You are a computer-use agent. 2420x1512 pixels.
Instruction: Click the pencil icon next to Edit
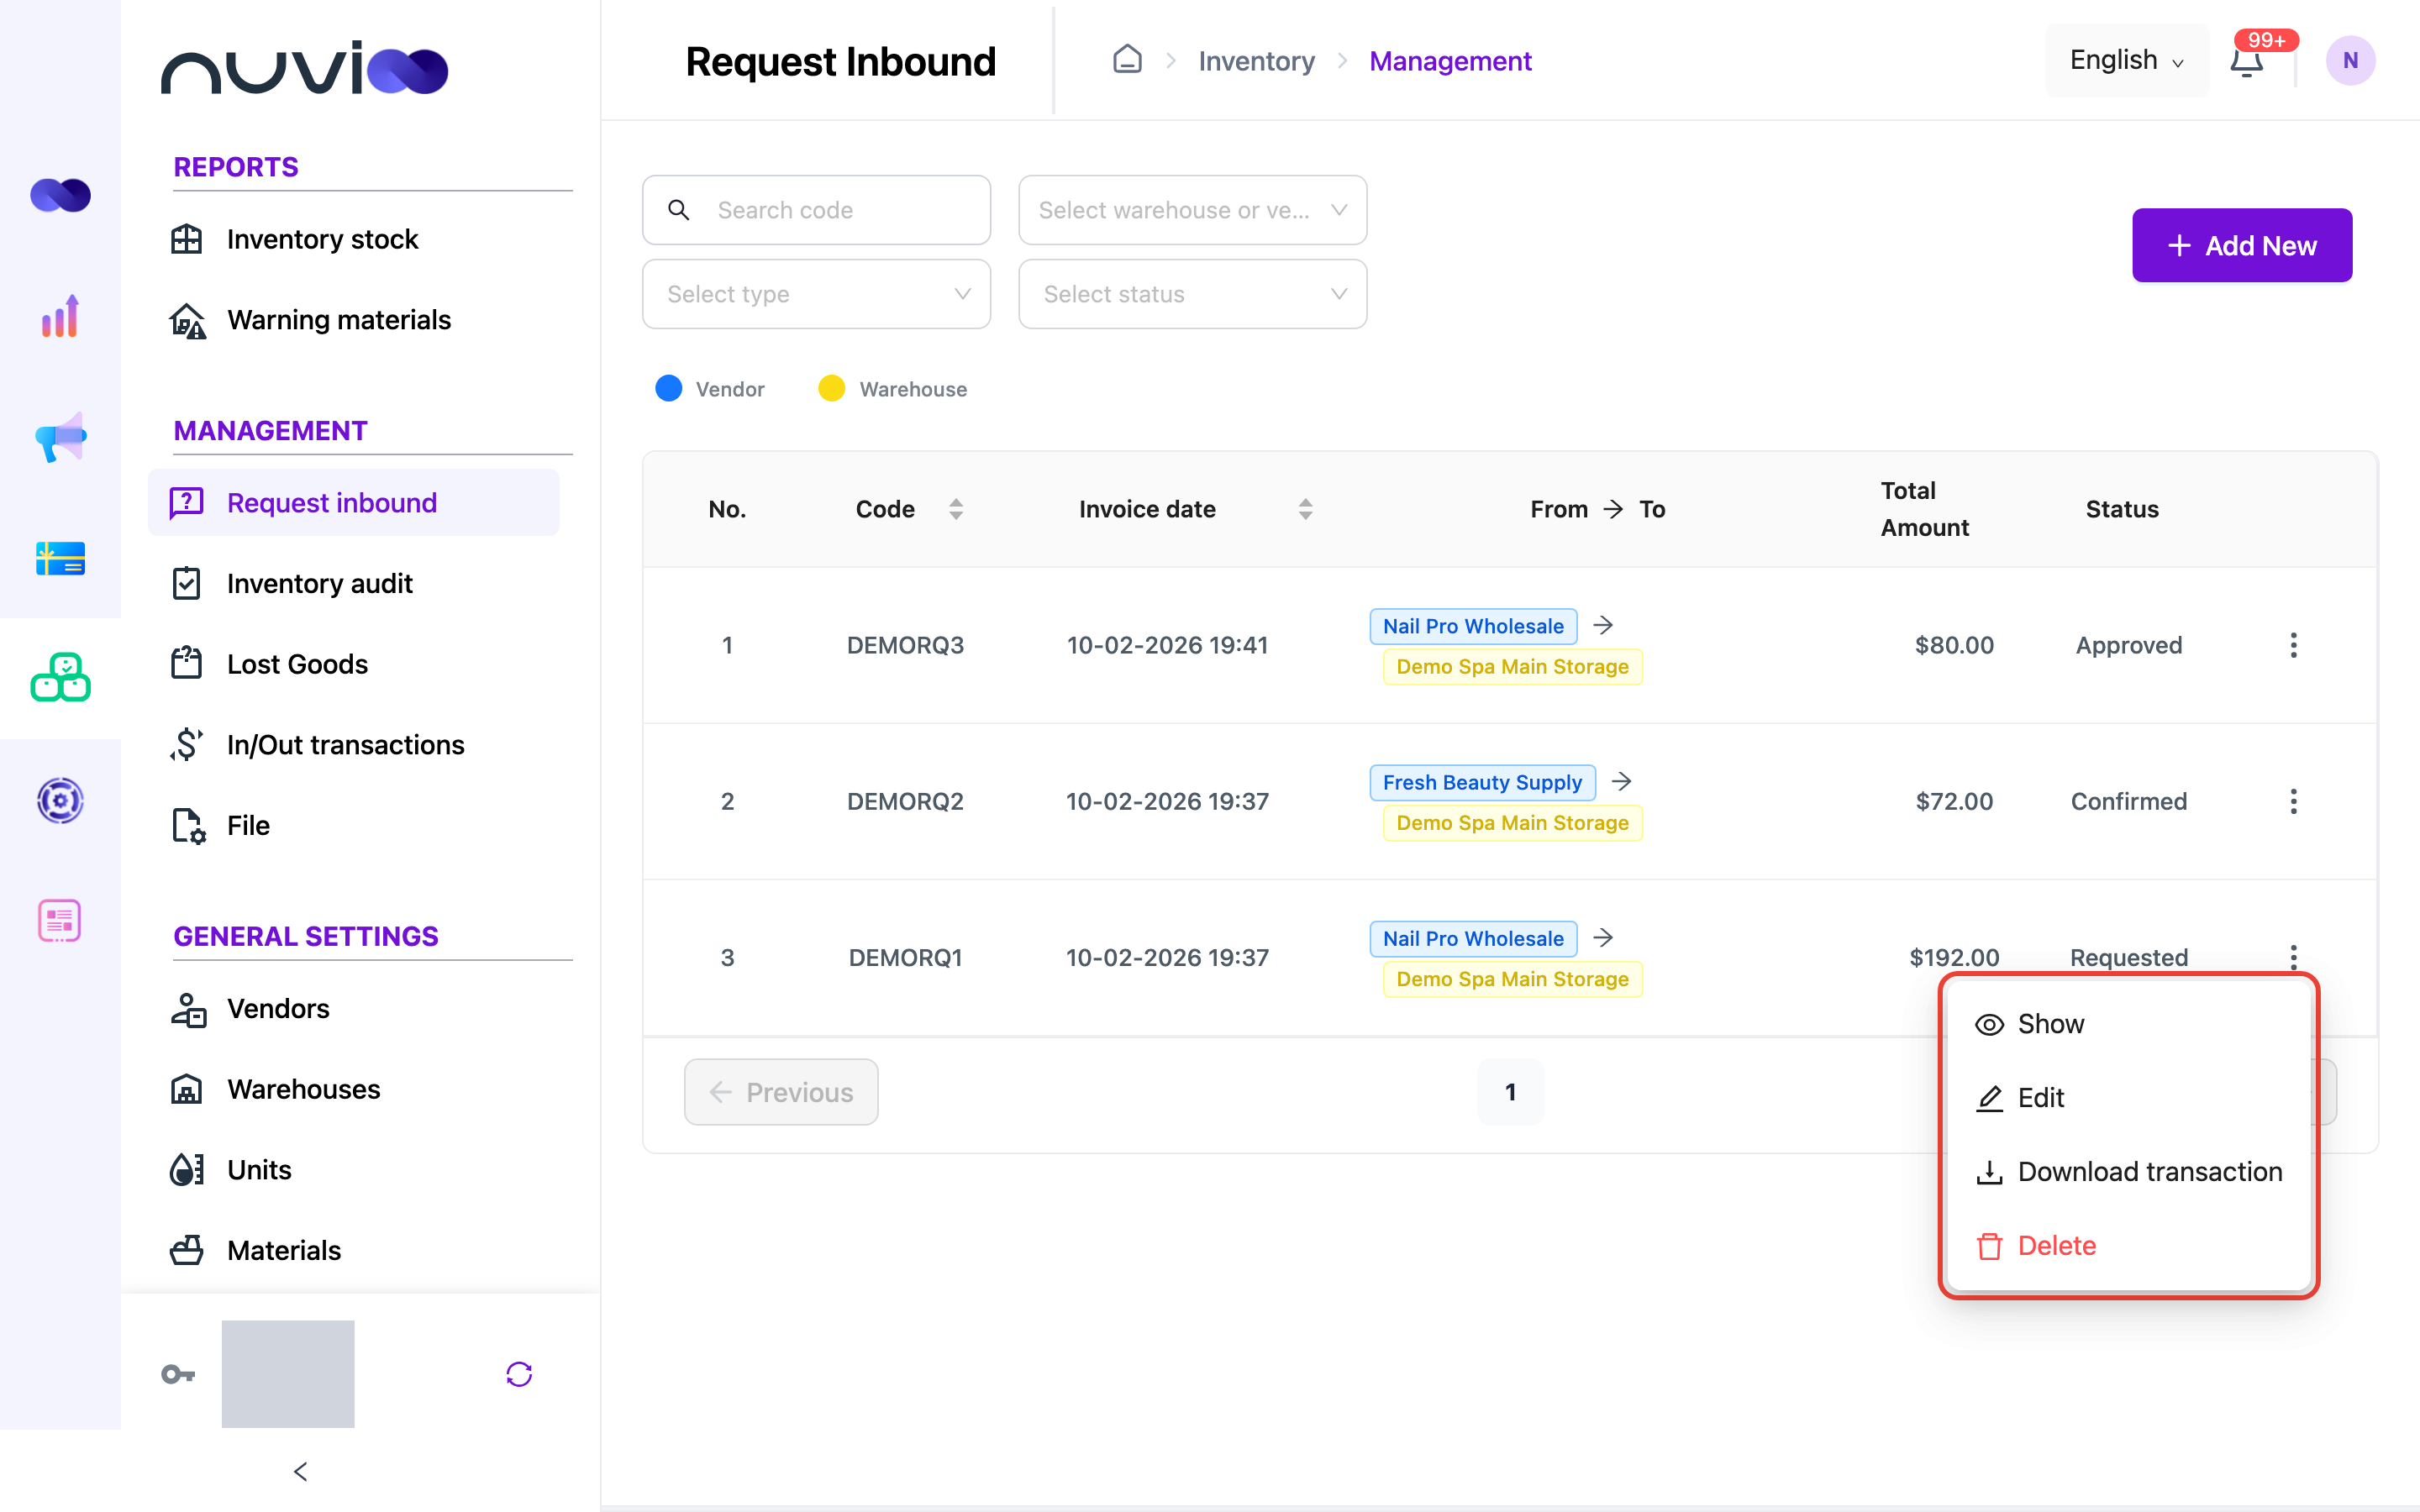tap(1989, 1098)
